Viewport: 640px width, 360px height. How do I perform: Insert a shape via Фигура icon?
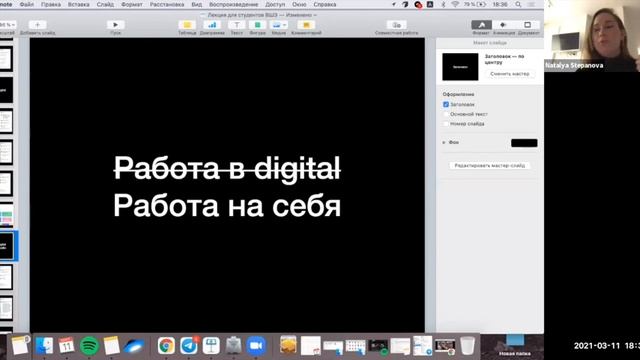click(x=258, y=25)
